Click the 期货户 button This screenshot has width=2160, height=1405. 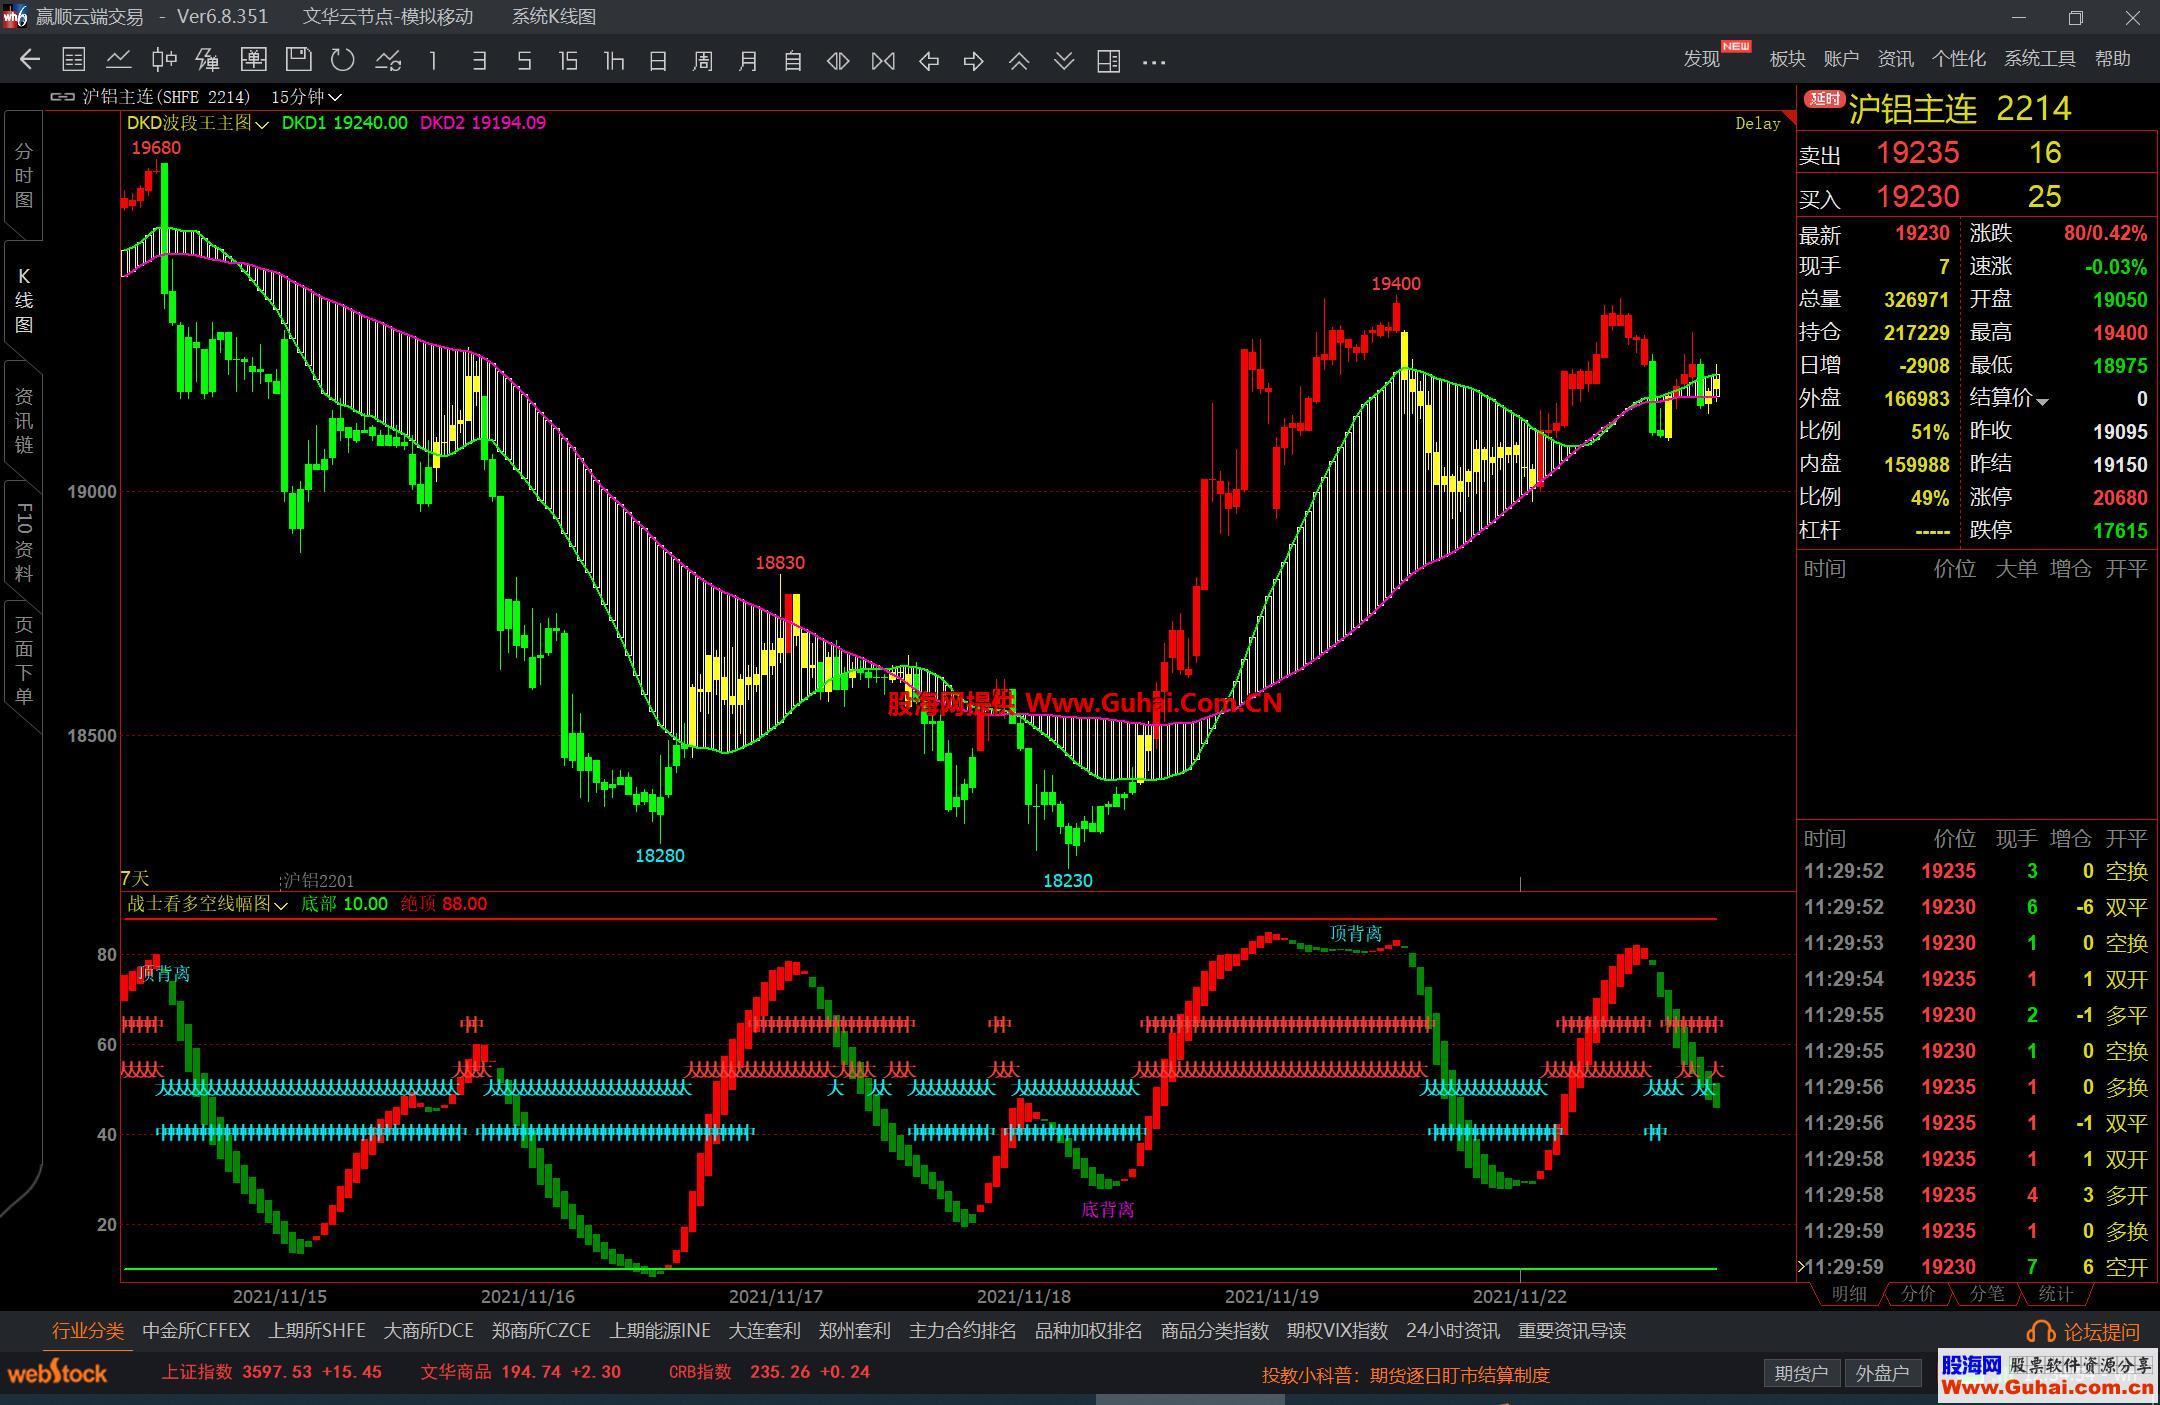tap(1800, 1374)
